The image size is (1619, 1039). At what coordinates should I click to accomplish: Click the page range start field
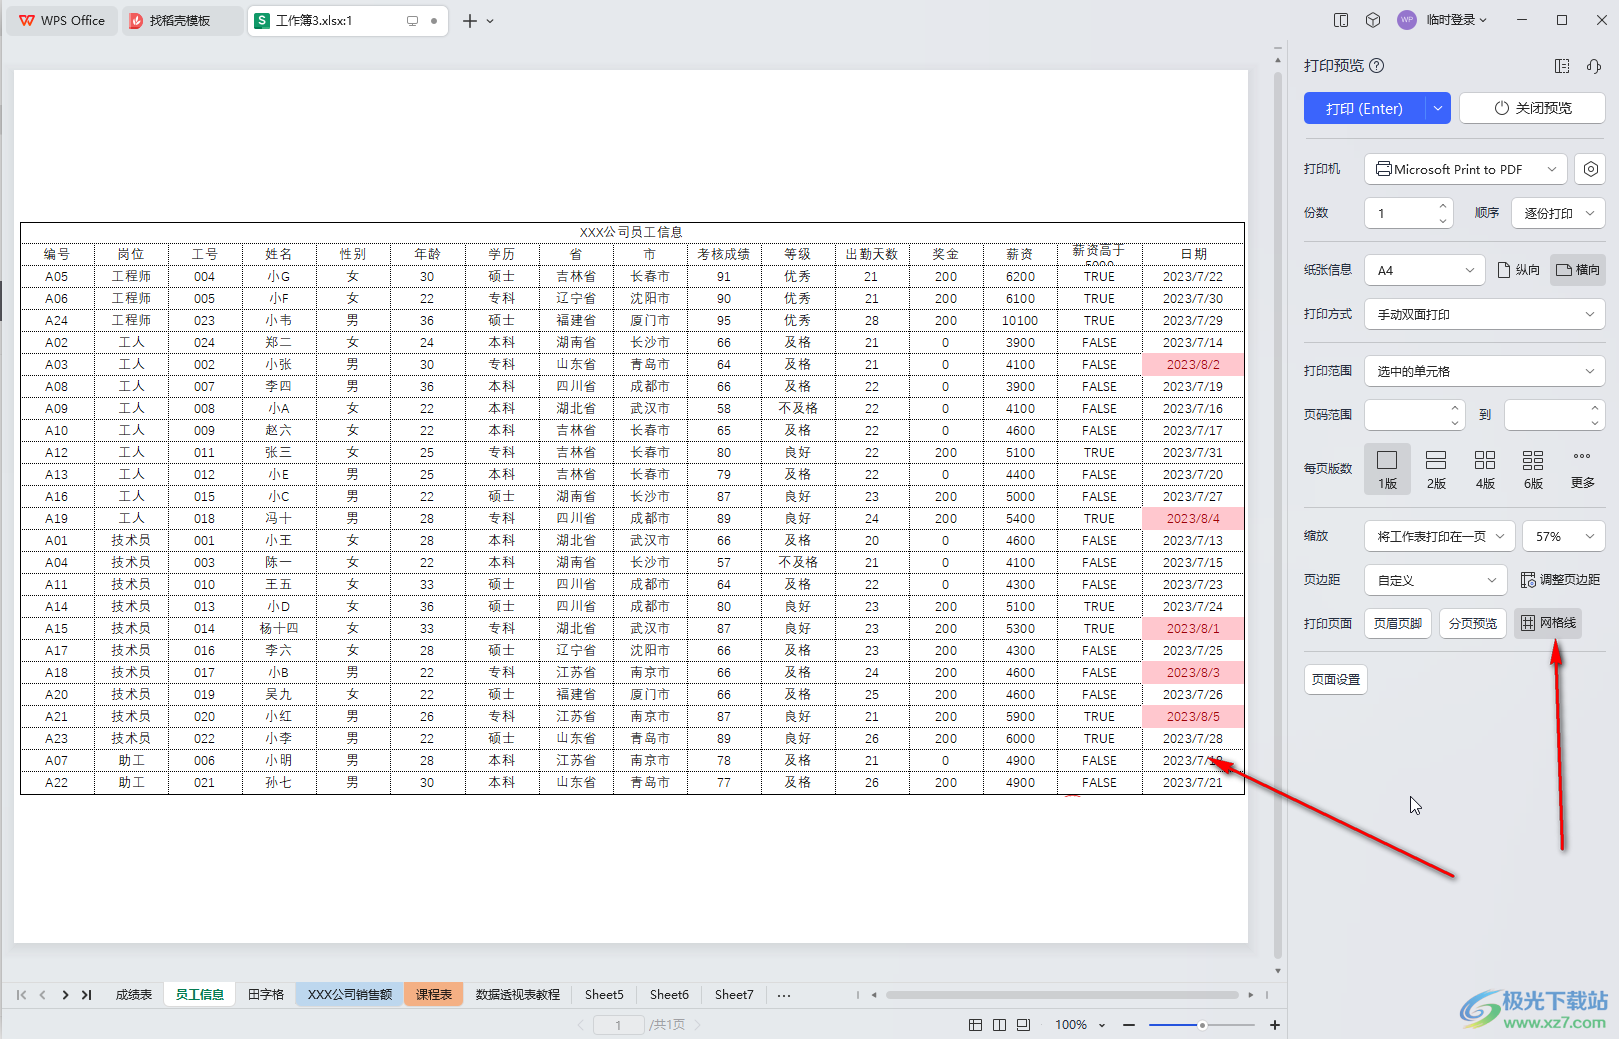pyautogui.click(x=1414, y=414)
